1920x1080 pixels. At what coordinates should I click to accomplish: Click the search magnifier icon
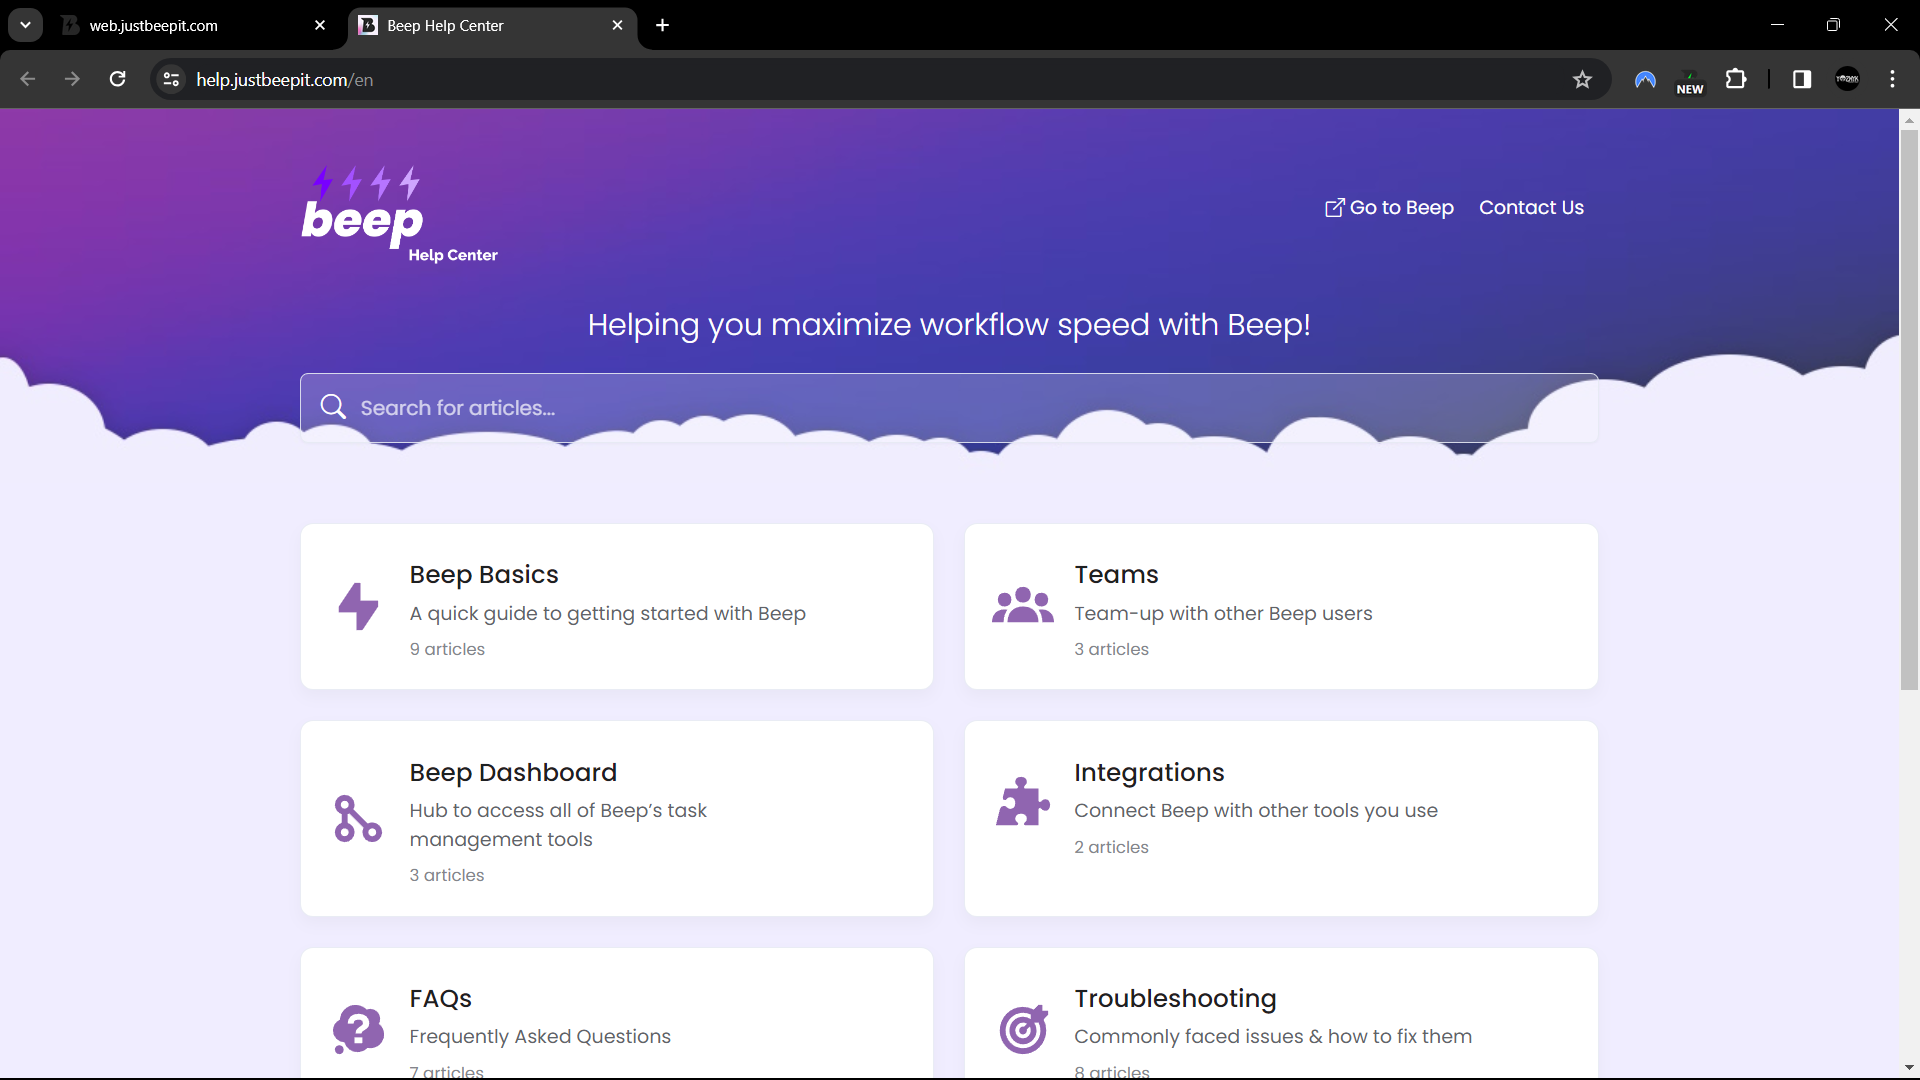point(333,407)
